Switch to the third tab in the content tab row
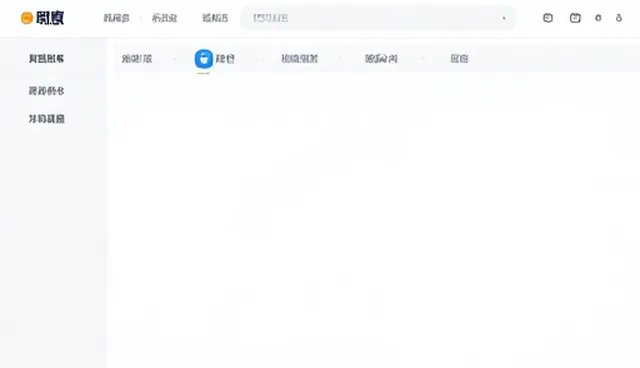 [x=299, y=59]
